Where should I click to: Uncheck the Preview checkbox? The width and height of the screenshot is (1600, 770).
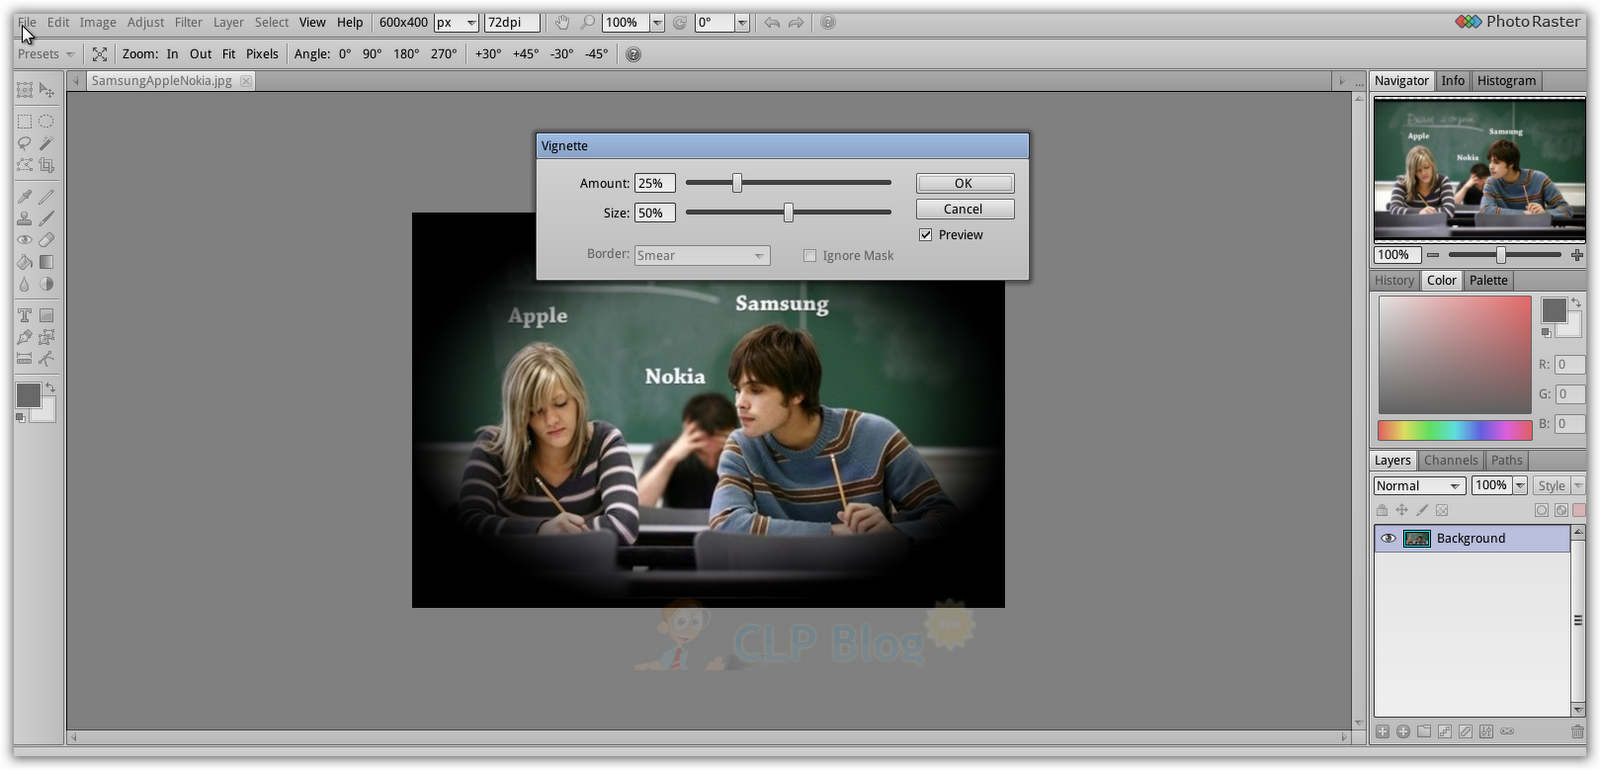pos(926,235)
